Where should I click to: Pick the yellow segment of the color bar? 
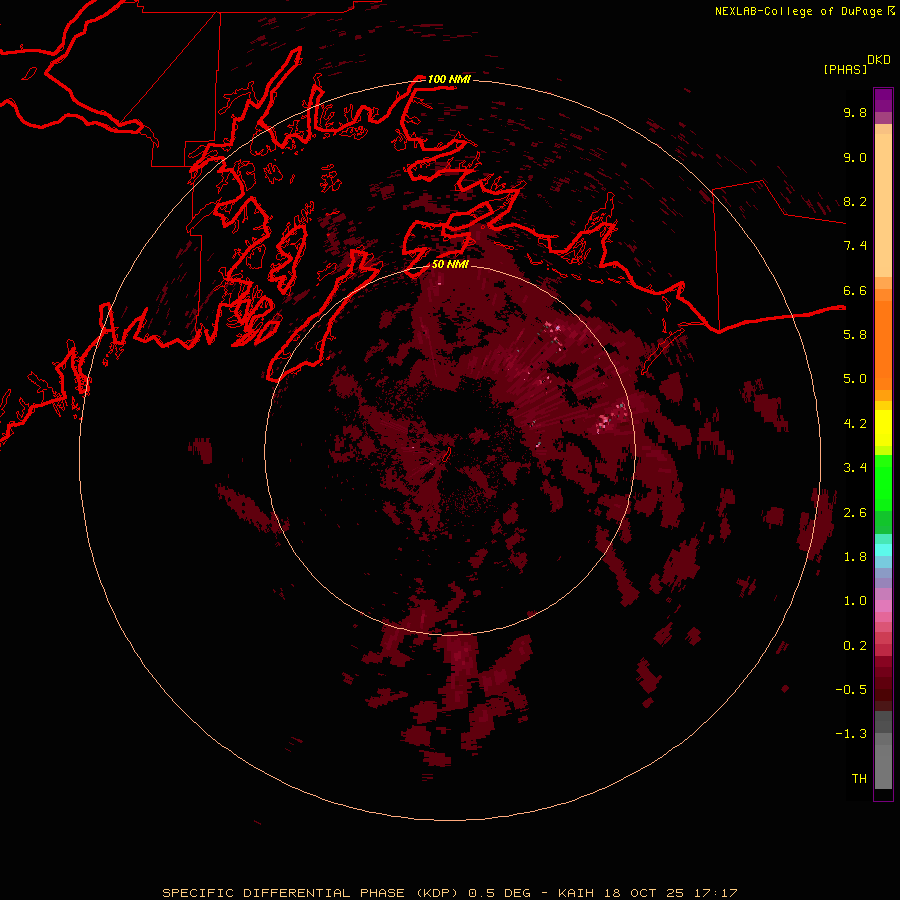click(883, 428)
